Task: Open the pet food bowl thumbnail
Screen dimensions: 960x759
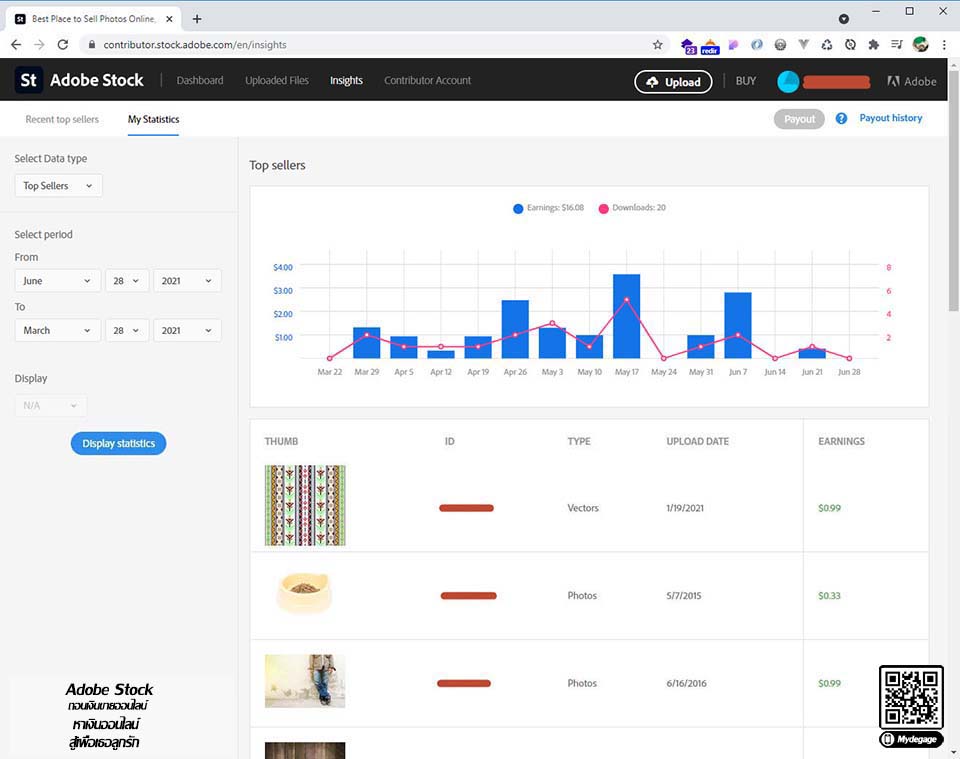Action: coord(304,593)
